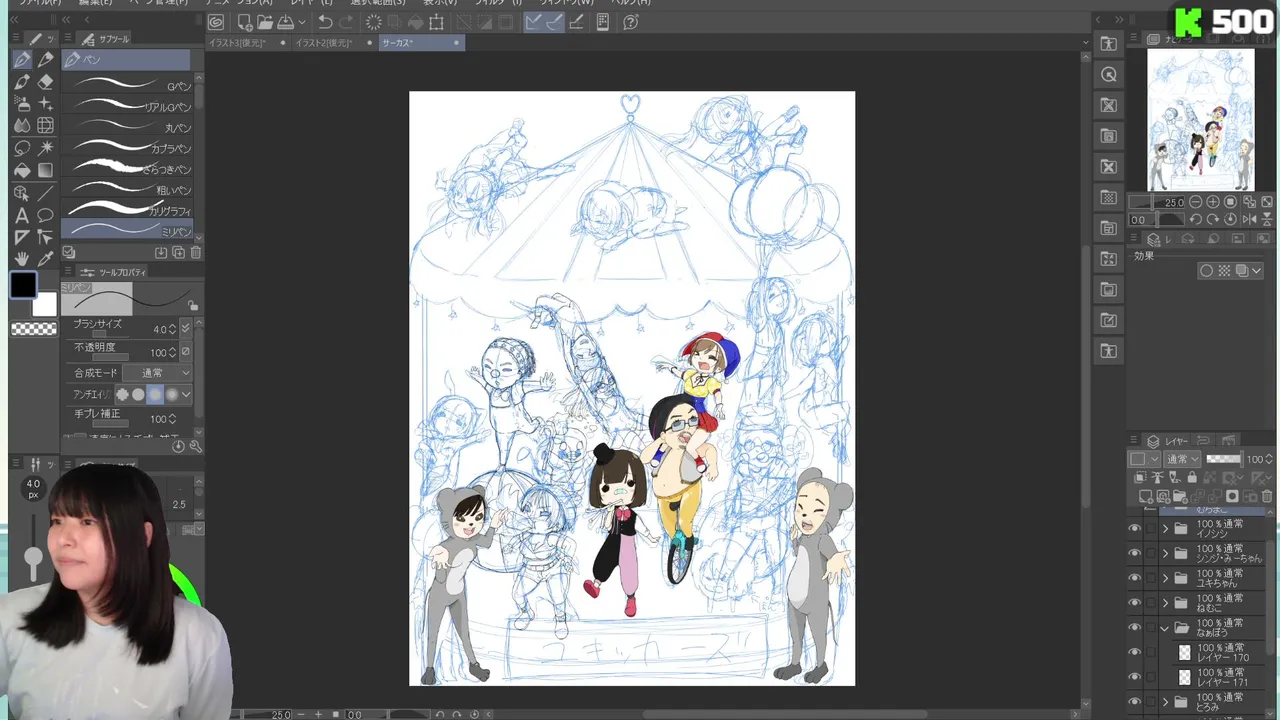Viewport: 1280px width, 720px height.
Task: Click the lock layer icon
Action: tap(1192, 478)
